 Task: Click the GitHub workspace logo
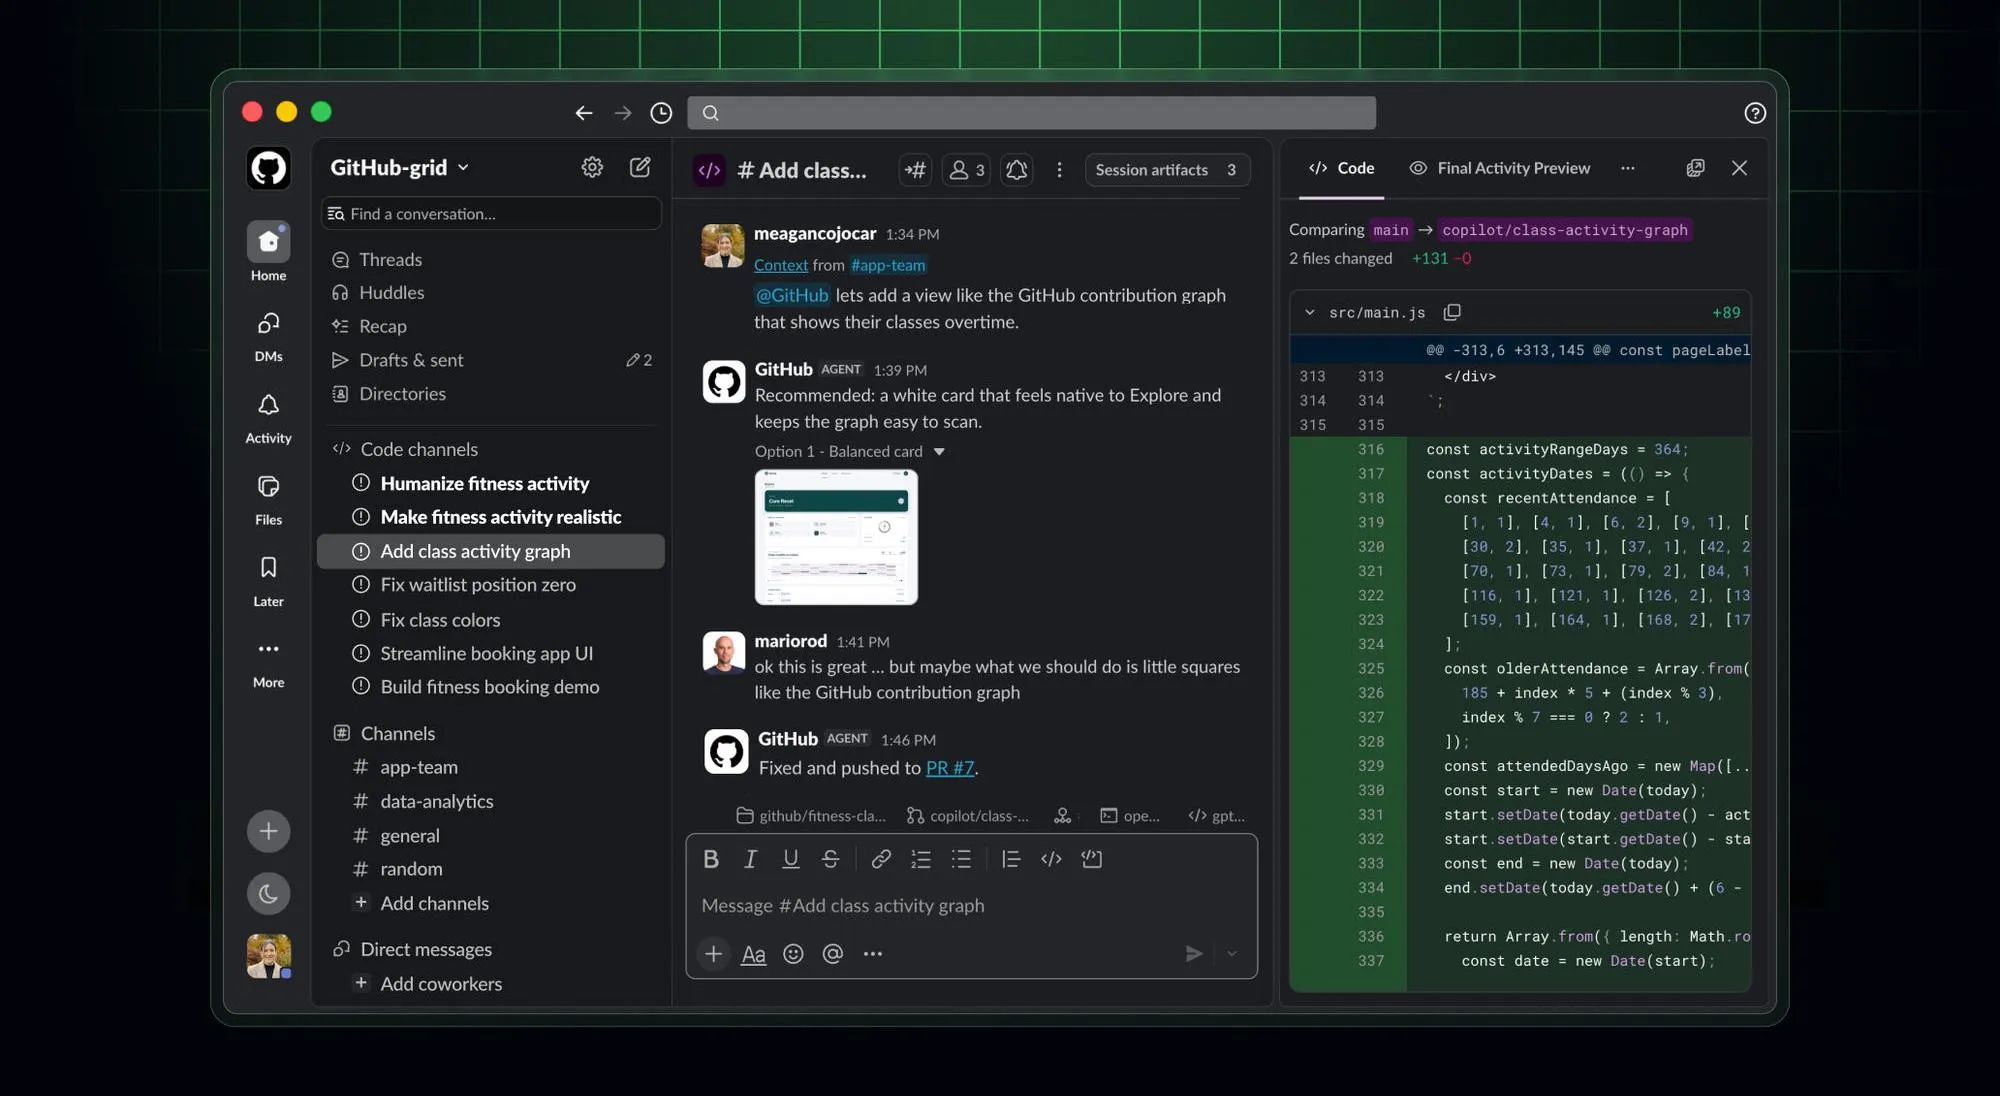click(x=268, y=168)
